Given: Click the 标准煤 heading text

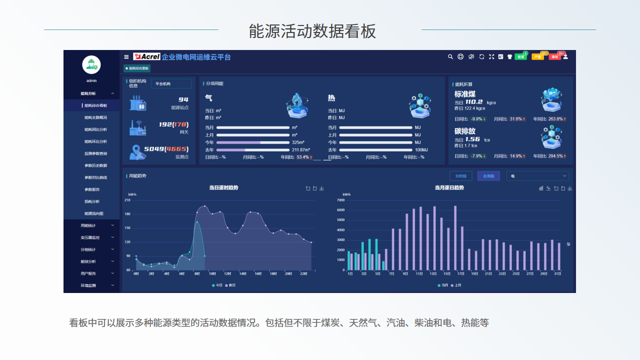Looking at the screenshot, I should [x=465, y=94].
